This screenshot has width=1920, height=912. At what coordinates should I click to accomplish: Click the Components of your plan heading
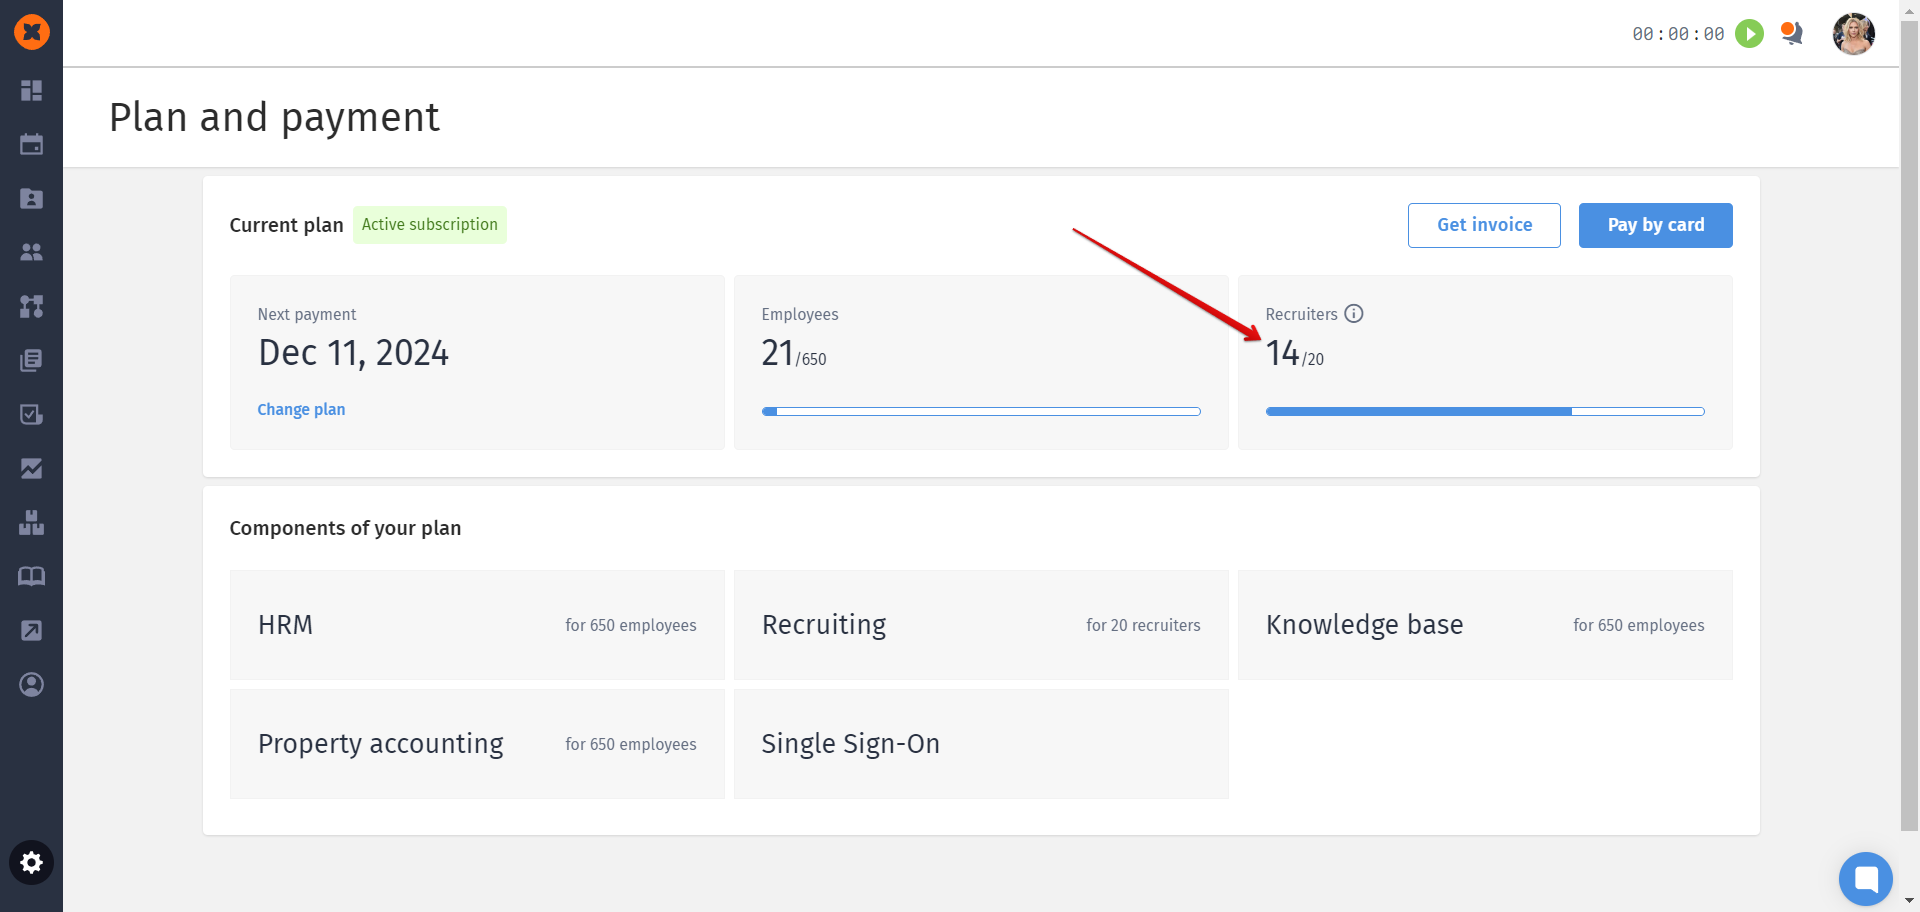[345, 528]
